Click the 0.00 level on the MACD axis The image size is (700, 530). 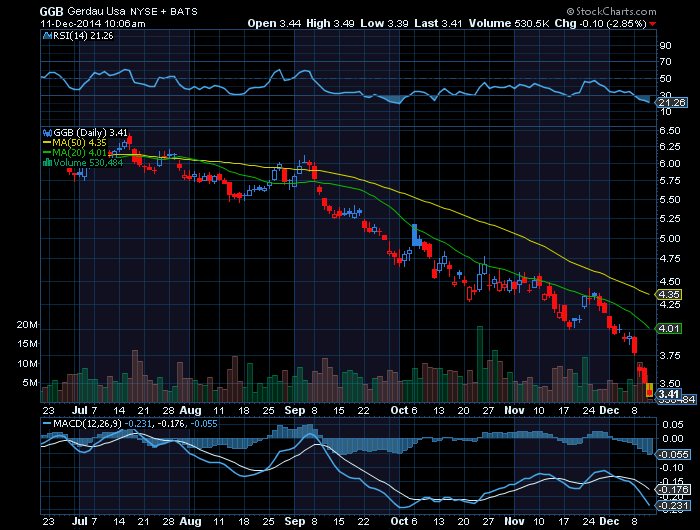(x=672, y=439)
